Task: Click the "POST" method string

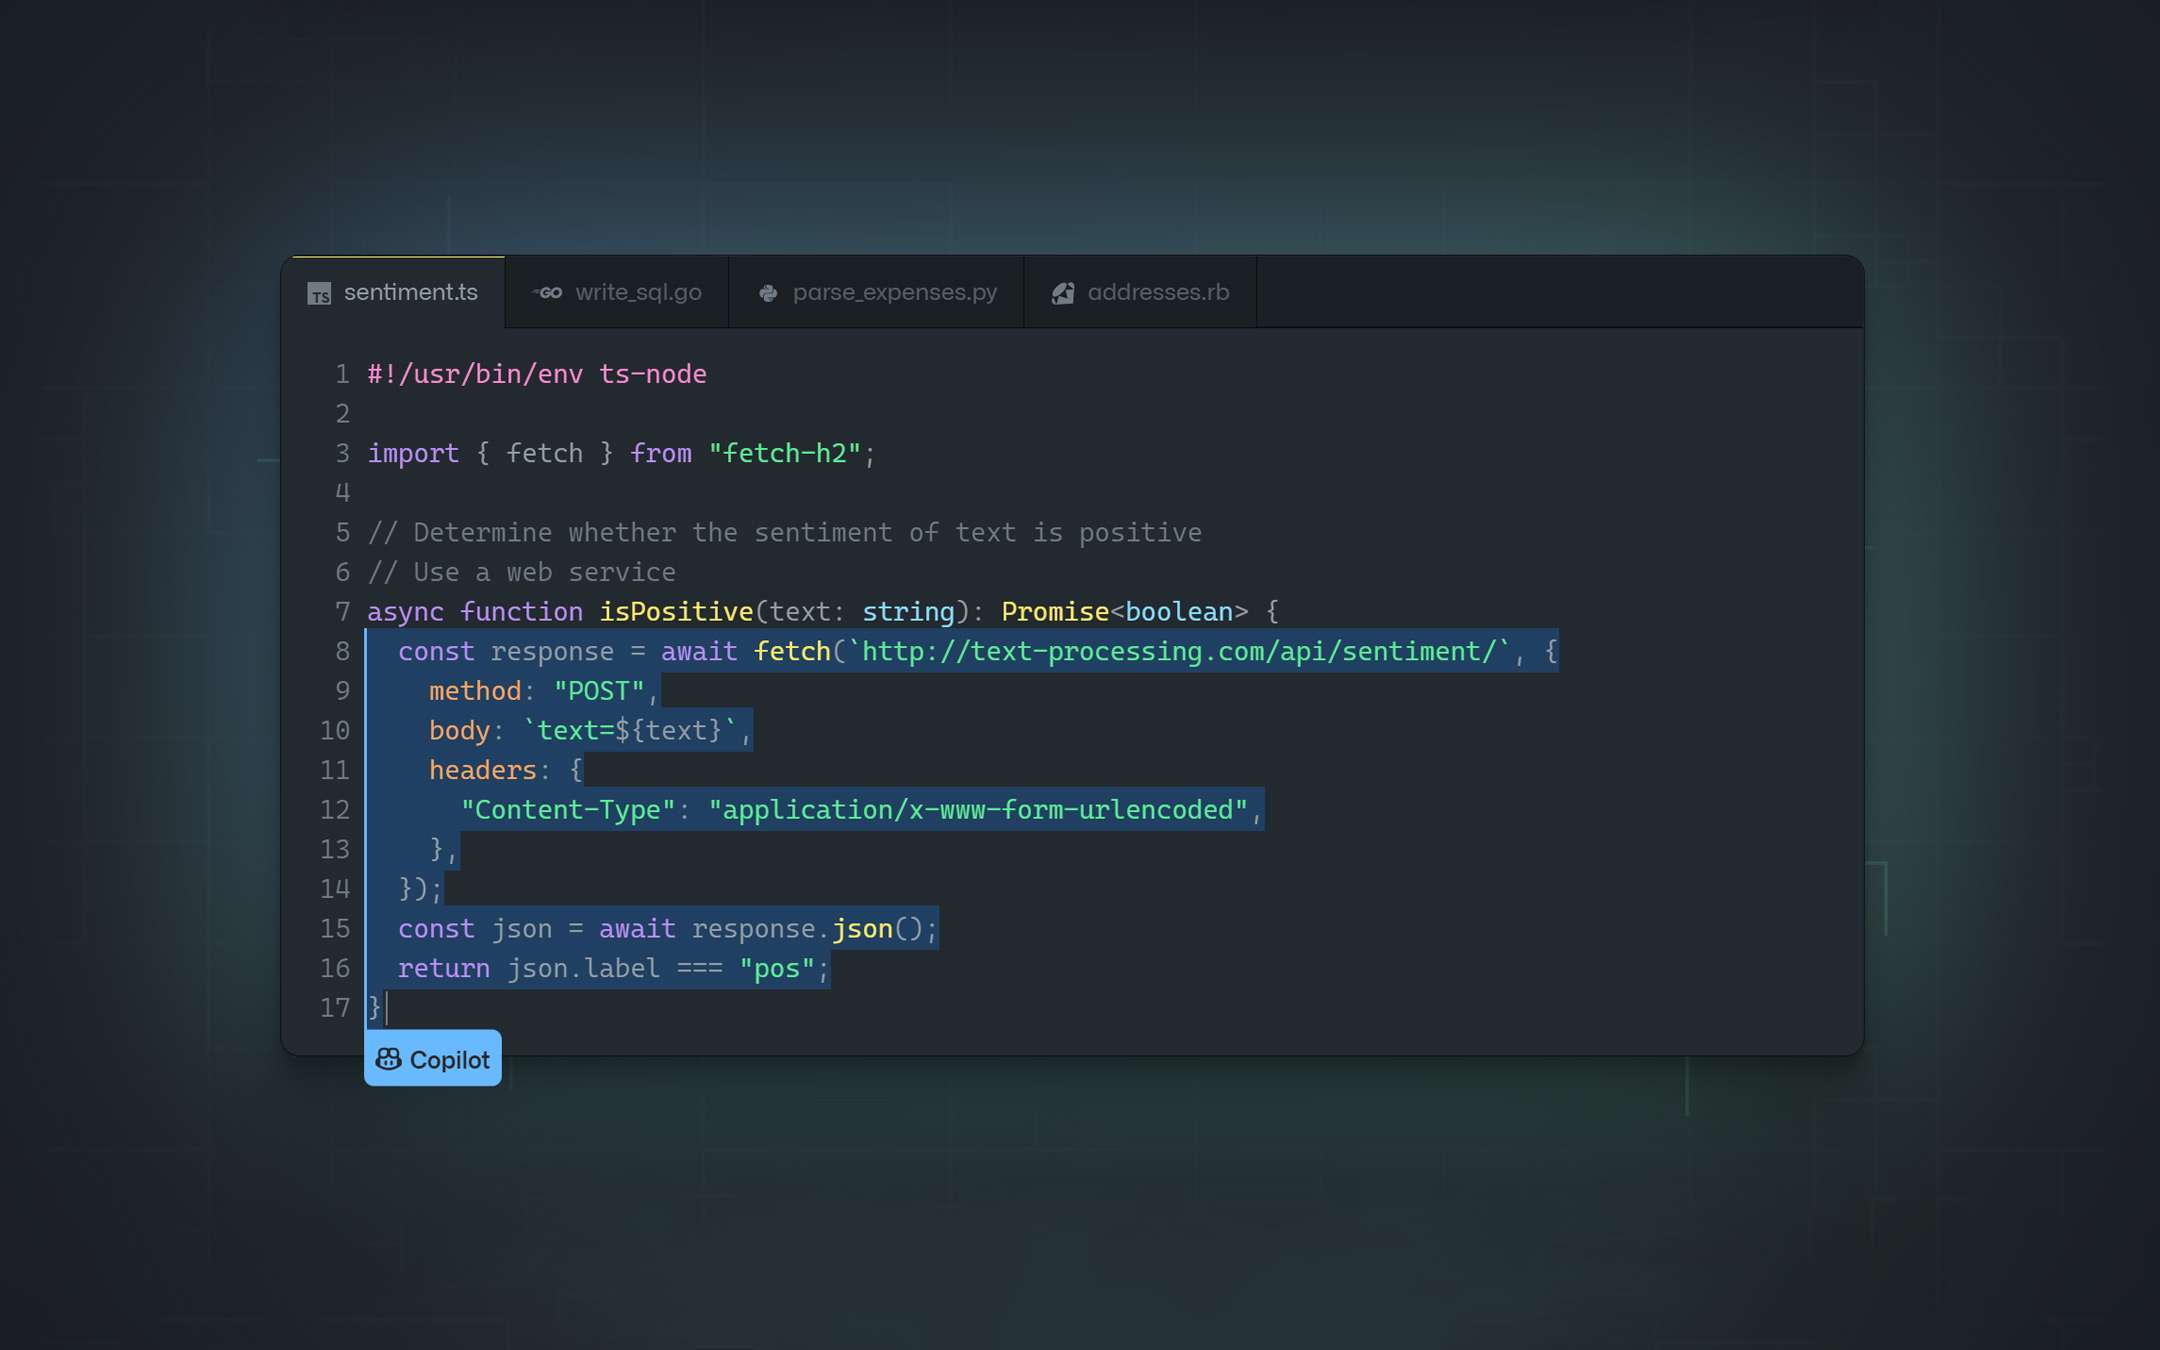Action: coord(599,691)
